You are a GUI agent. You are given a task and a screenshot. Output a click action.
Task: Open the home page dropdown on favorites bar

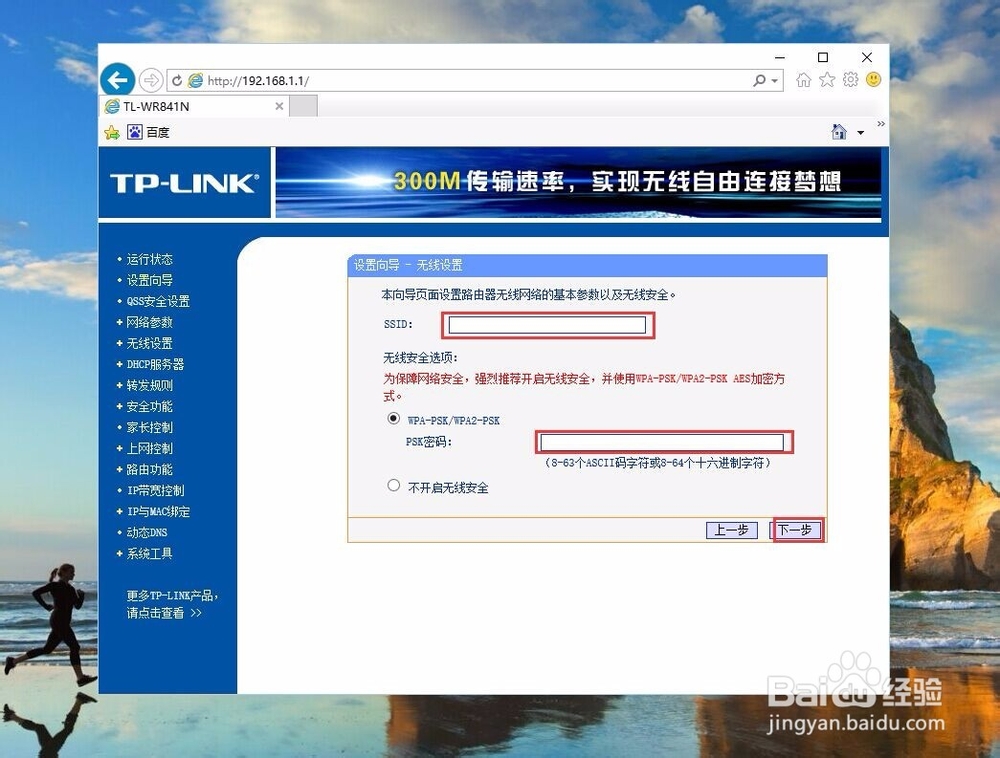858,131
